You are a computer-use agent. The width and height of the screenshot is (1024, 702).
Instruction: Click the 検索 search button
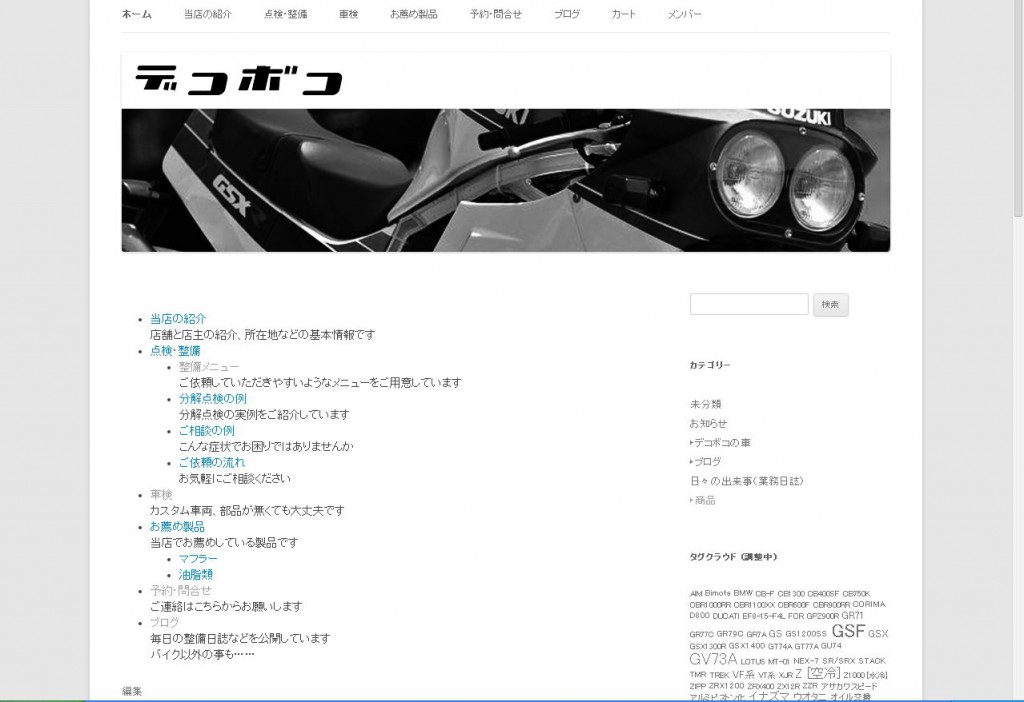click(x=831, y=305)
